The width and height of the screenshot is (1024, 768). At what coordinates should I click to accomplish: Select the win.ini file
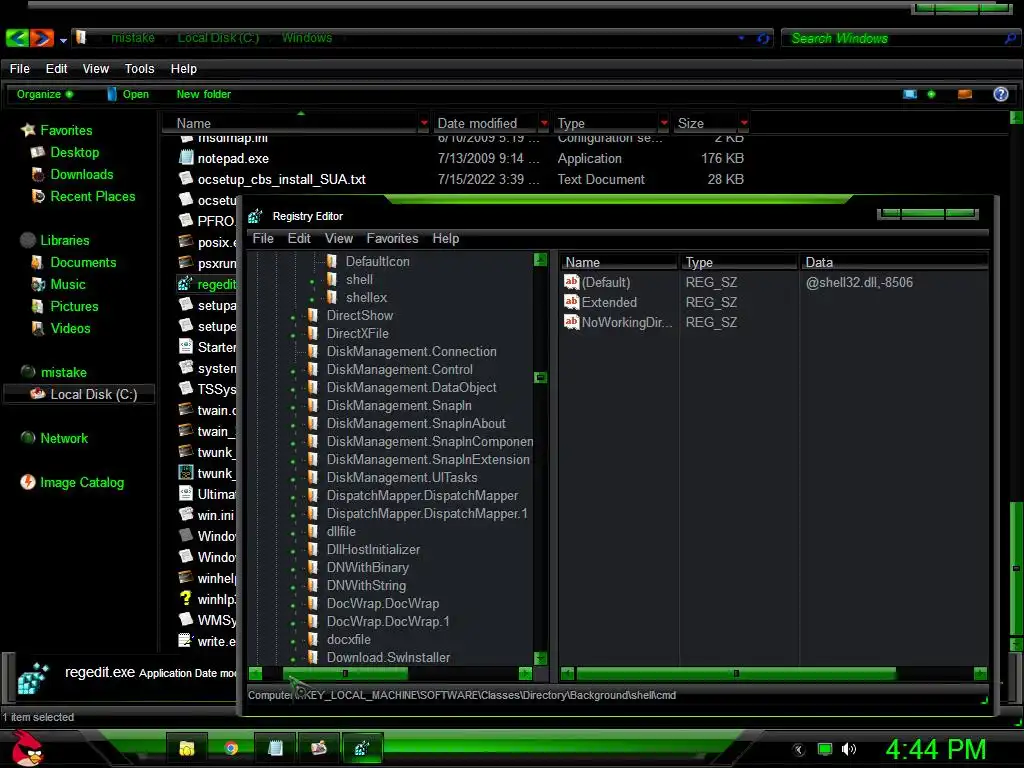pyautogui.click(x=216, y=515)
